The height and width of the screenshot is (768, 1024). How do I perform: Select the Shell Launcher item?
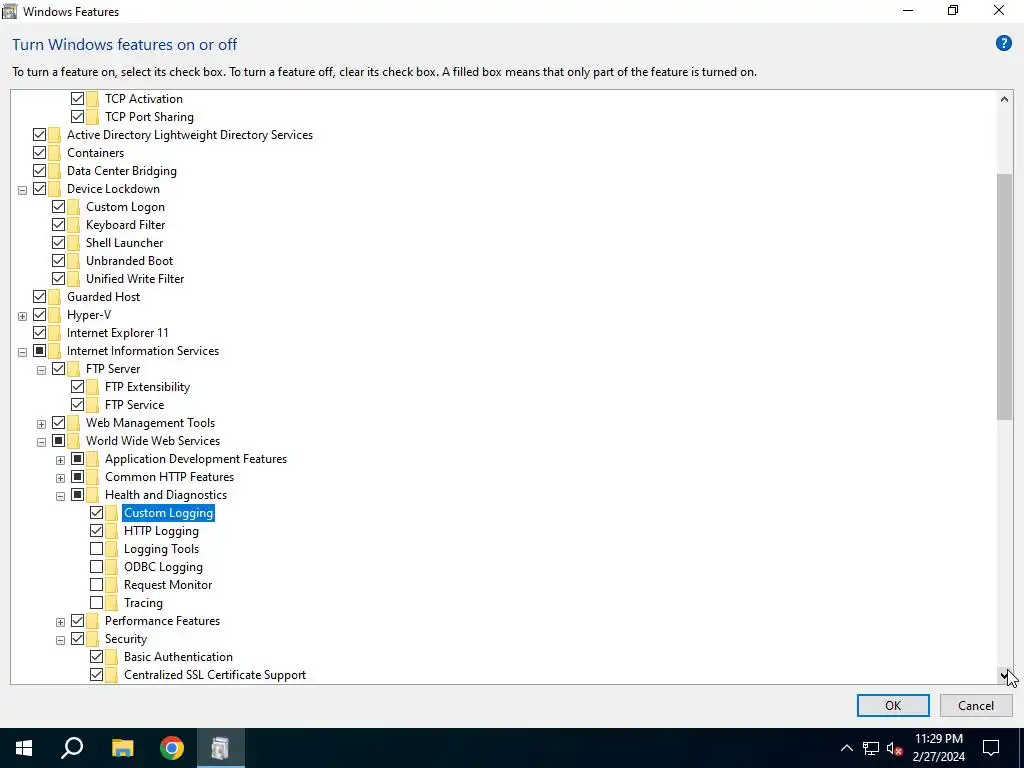[124, 242]
